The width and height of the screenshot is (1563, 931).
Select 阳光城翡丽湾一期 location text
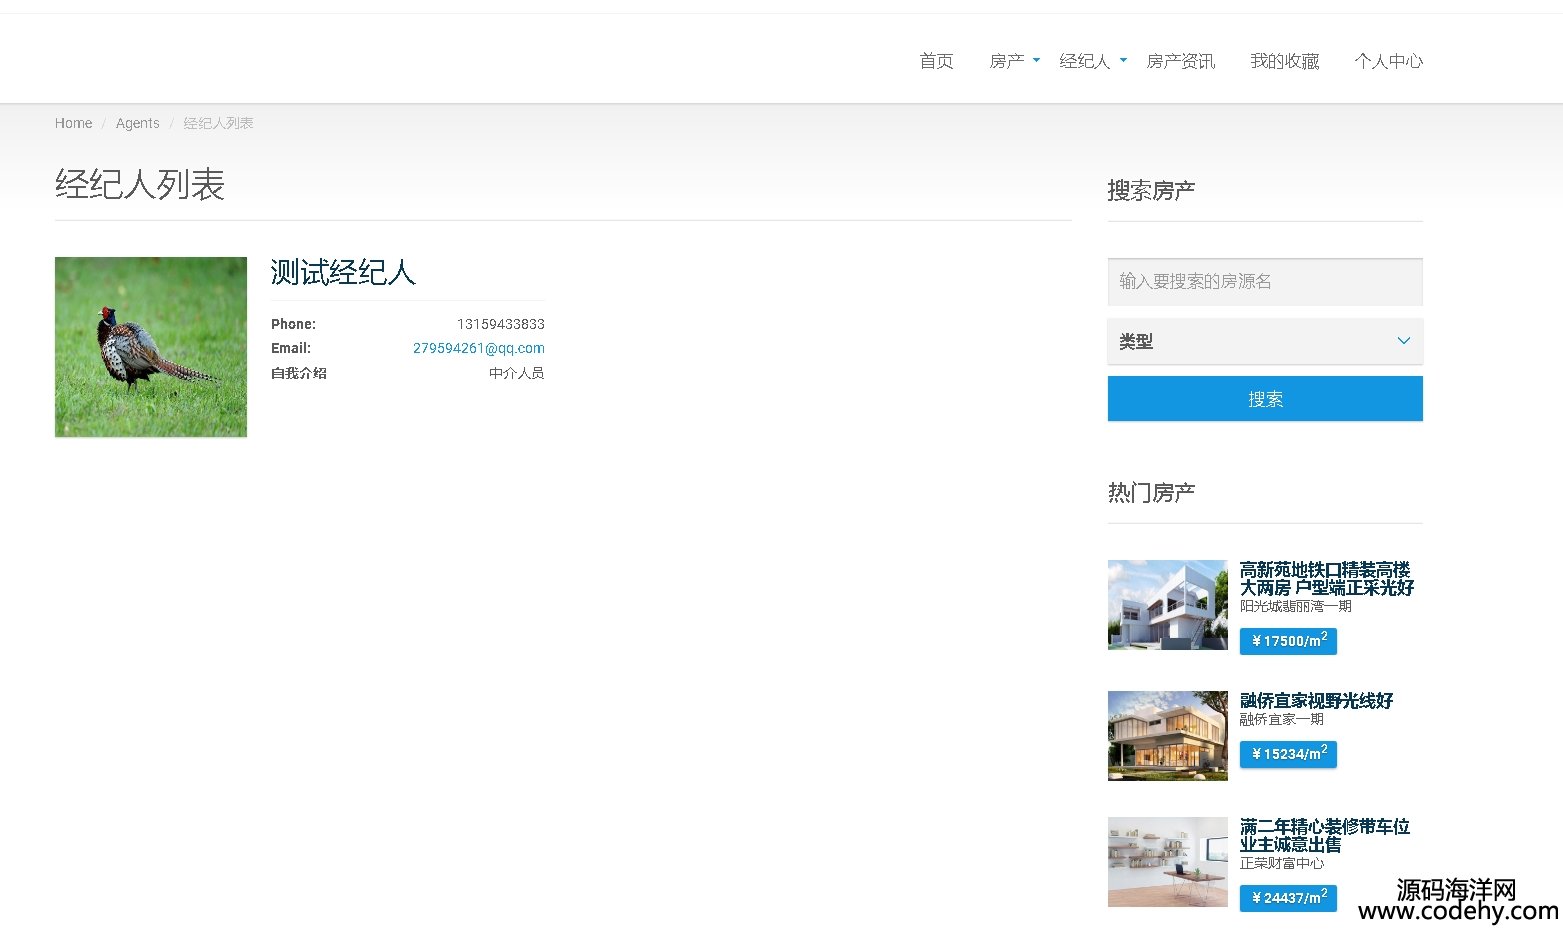coord(1295,606)
